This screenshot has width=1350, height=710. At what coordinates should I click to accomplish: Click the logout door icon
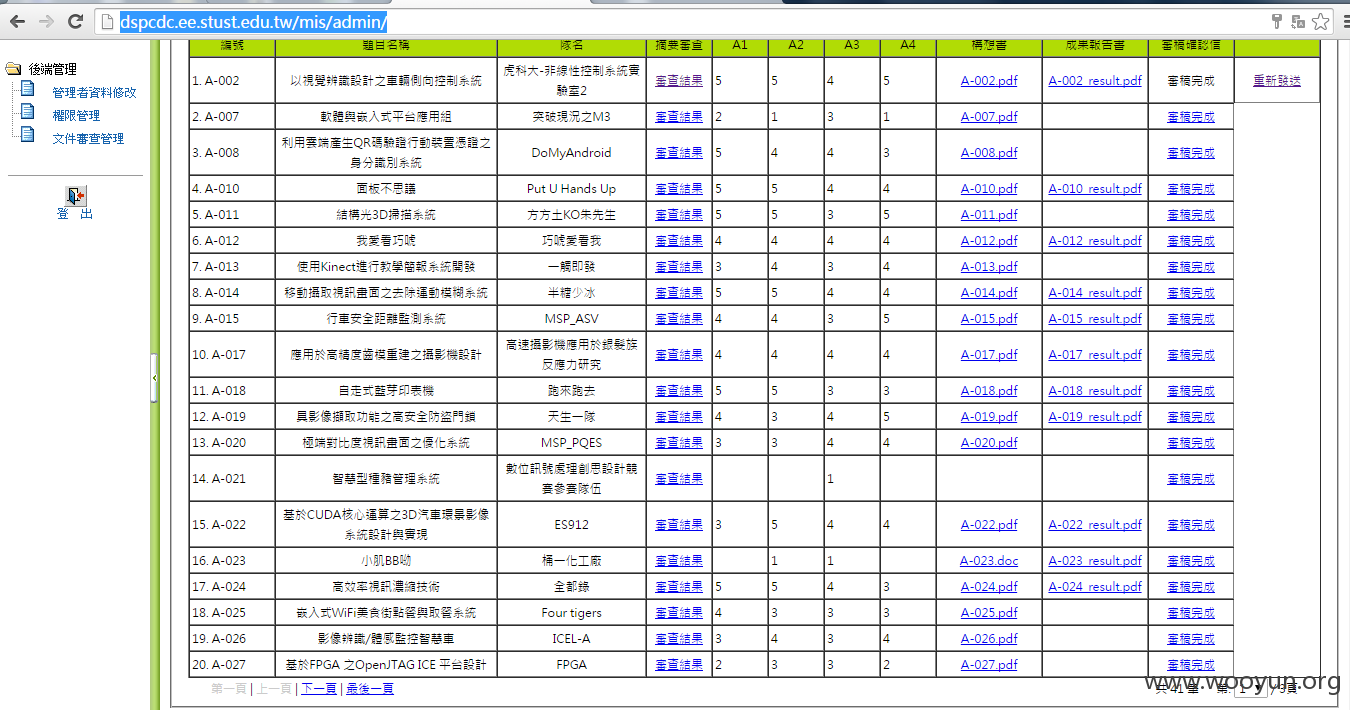pos(76,195)
